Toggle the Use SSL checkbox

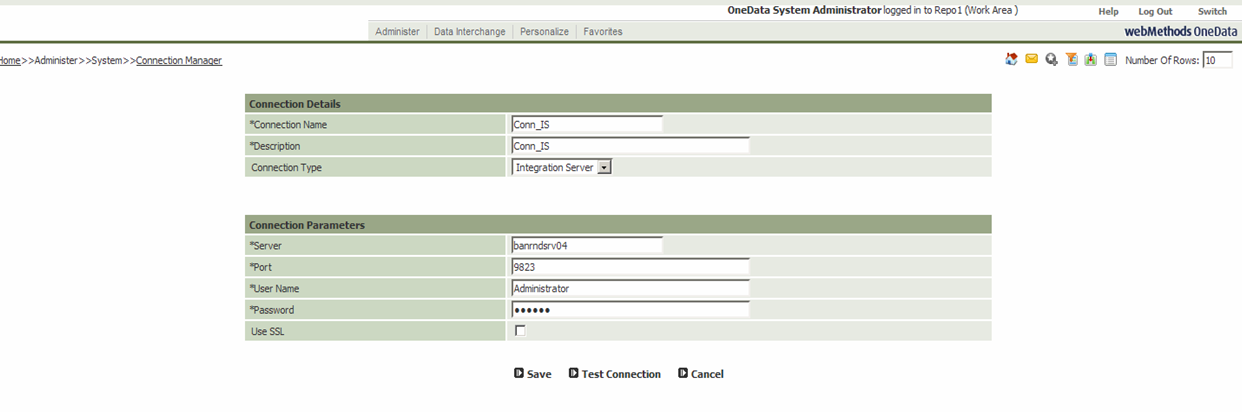520,330
